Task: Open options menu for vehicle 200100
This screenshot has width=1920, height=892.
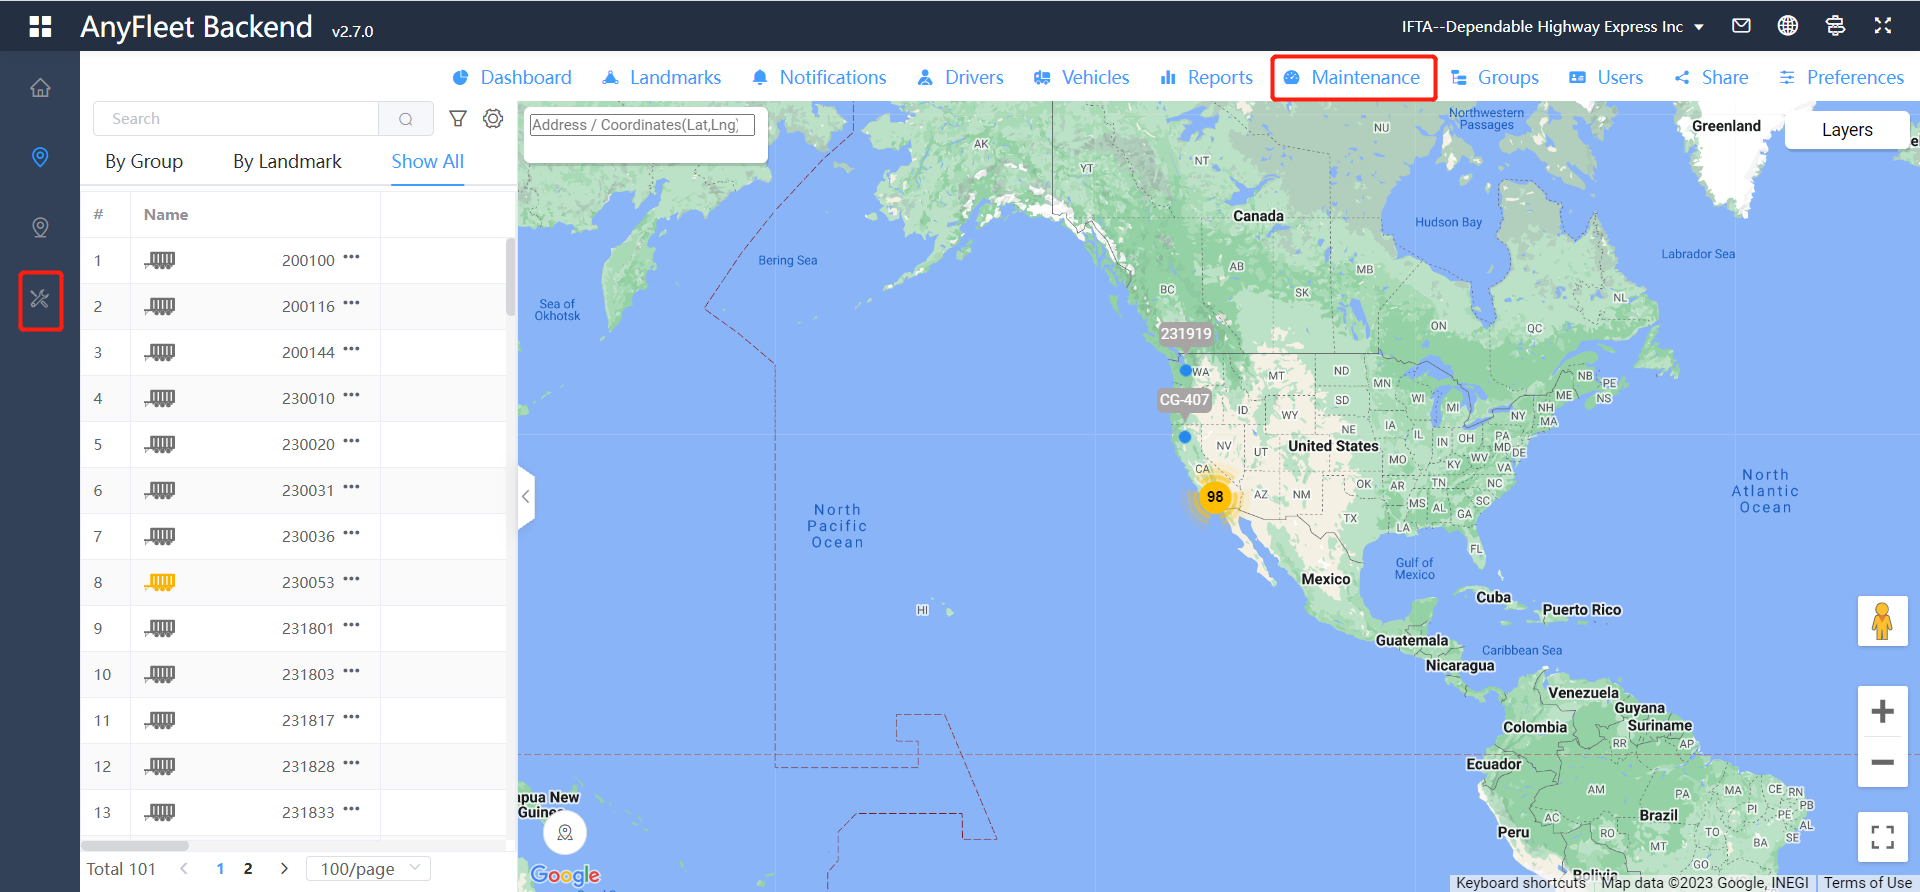Action: click(x=351, y=258)
